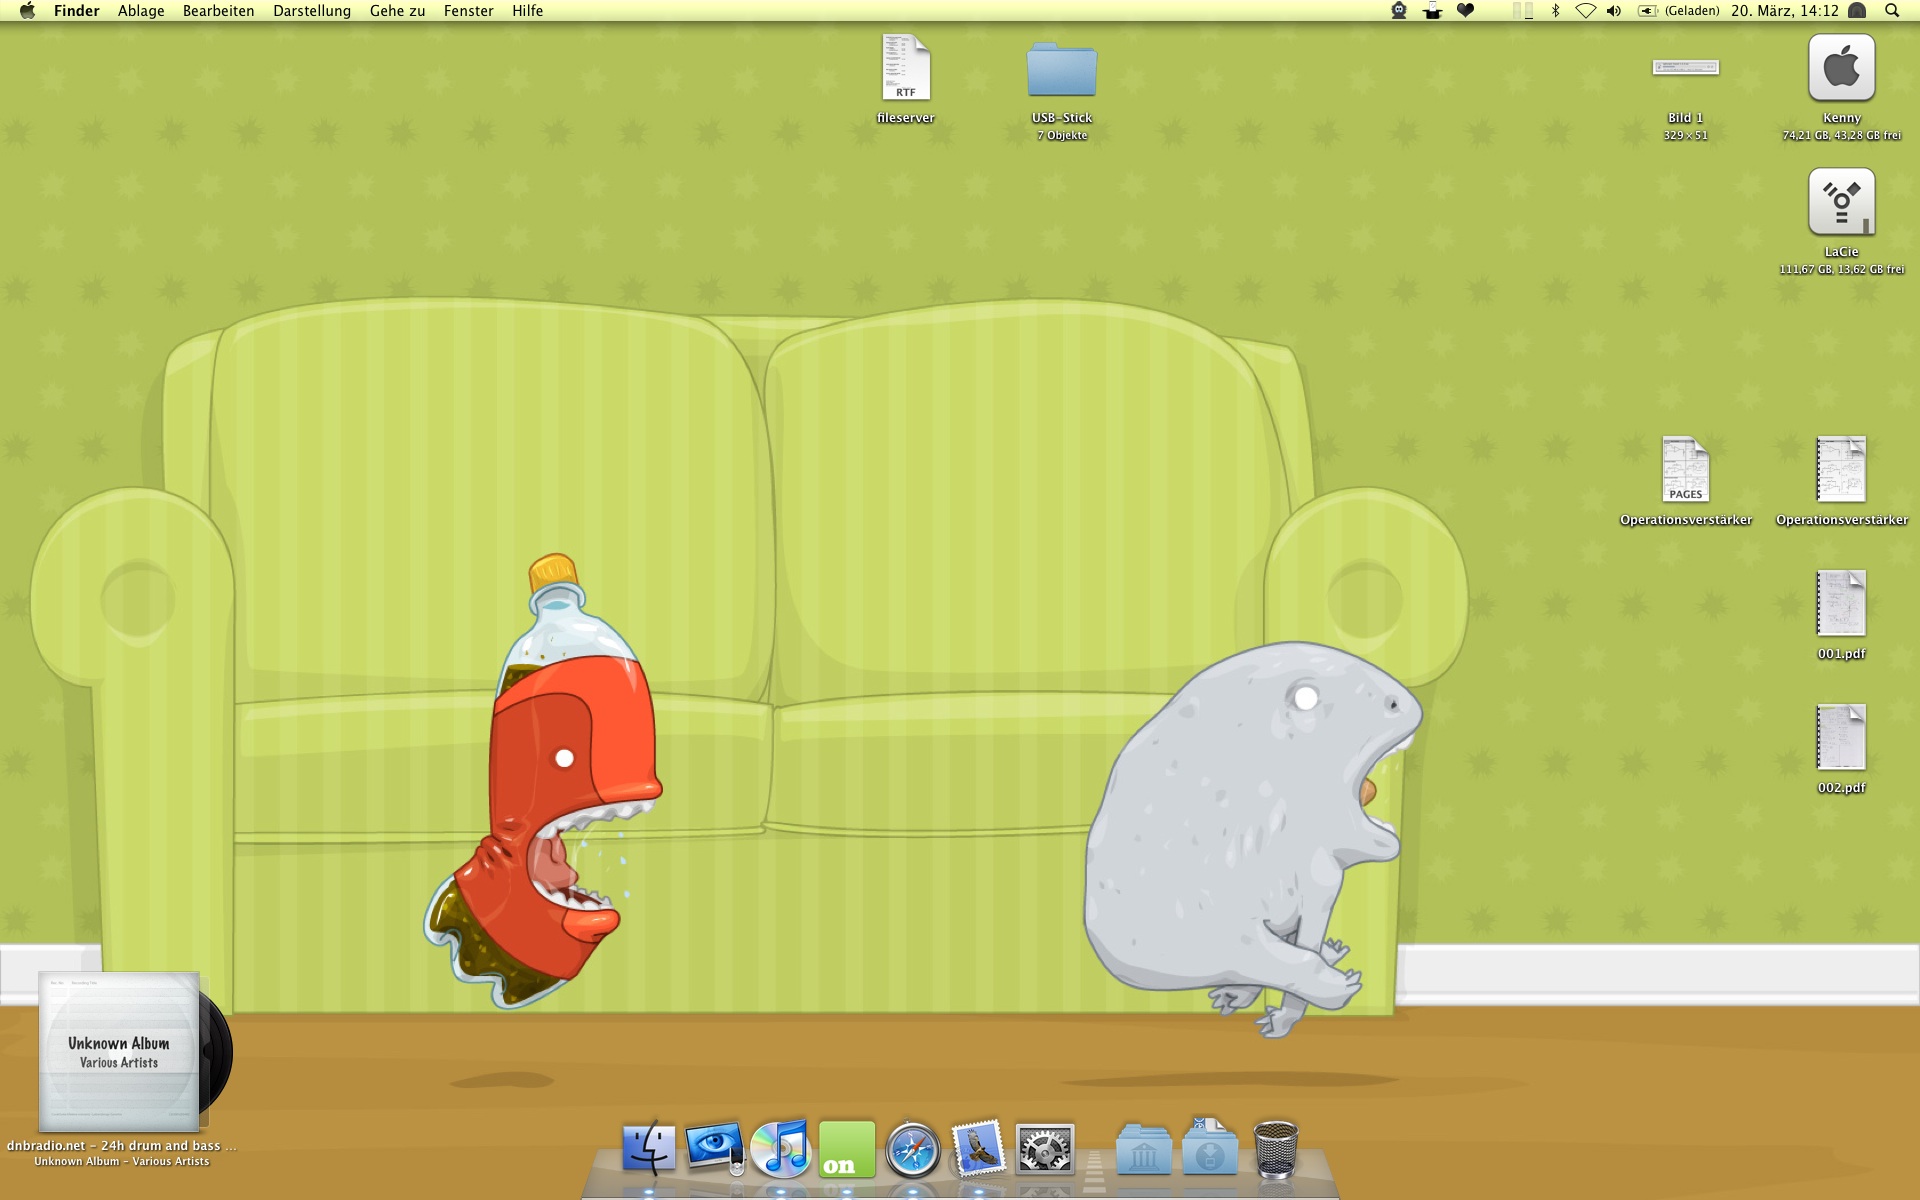Open the Mail app with hawk stamp
This screenshot has height=1200, width=1920.
click(x=978, y=1148)
